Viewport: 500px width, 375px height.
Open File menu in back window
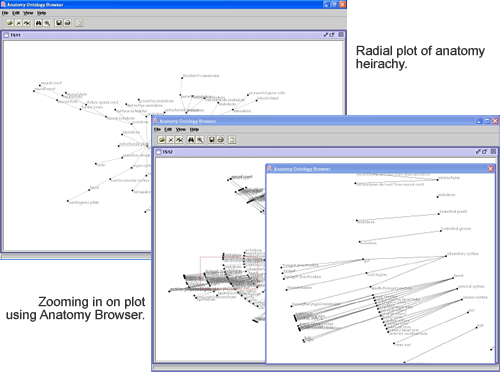click(x=5, y=13)
